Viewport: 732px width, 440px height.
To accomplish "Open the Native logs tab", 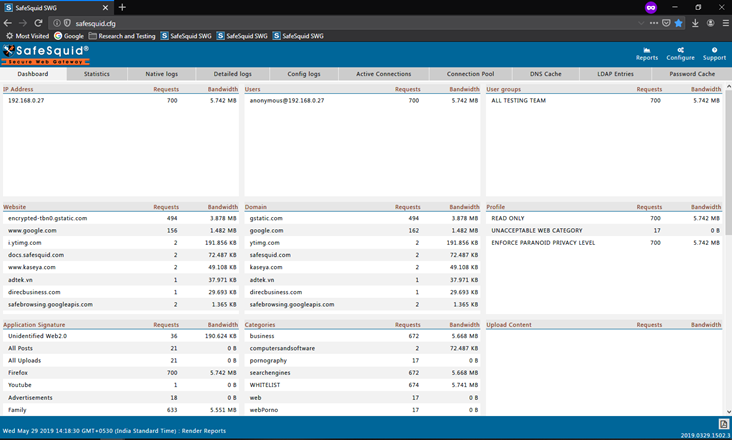I will (x=161, y=74).
